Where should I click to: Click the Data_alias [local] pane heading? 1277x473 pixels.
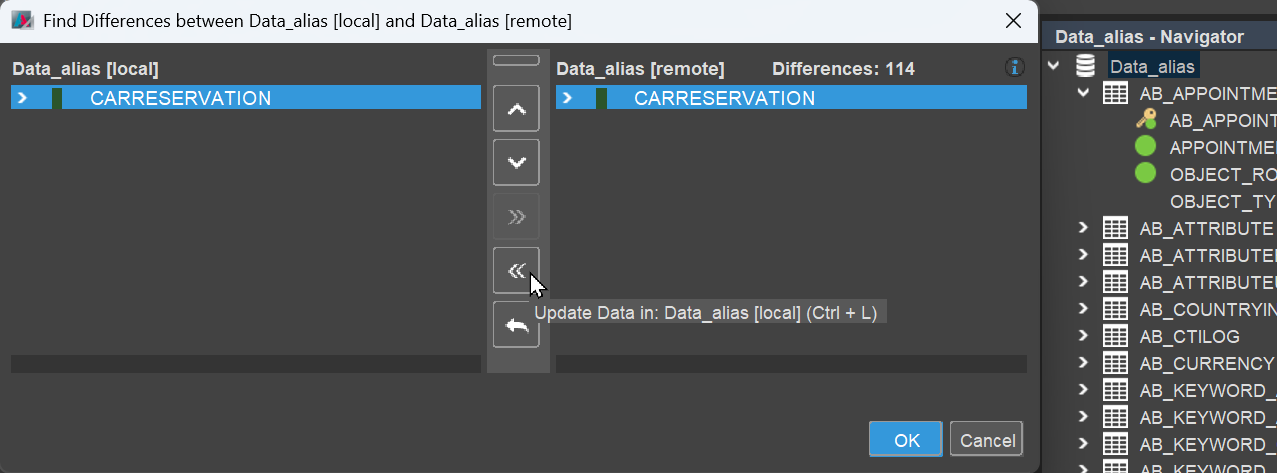pos(85,69)
